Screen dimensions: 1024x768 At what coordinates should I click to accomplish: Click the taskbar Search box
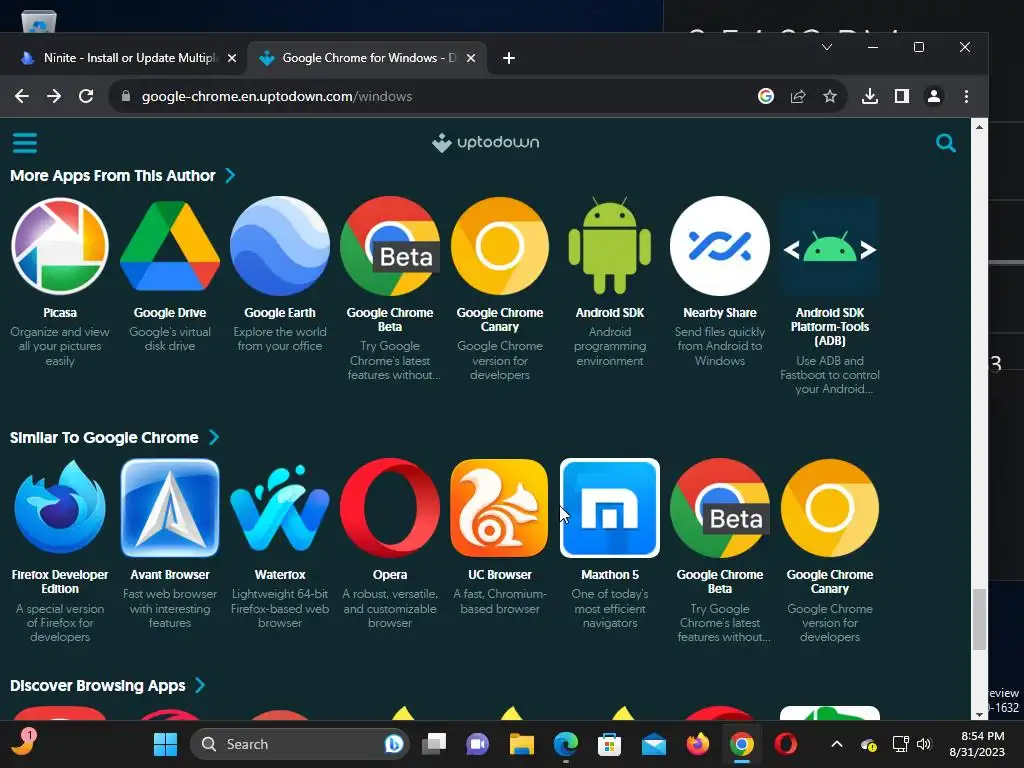(299, 744)
